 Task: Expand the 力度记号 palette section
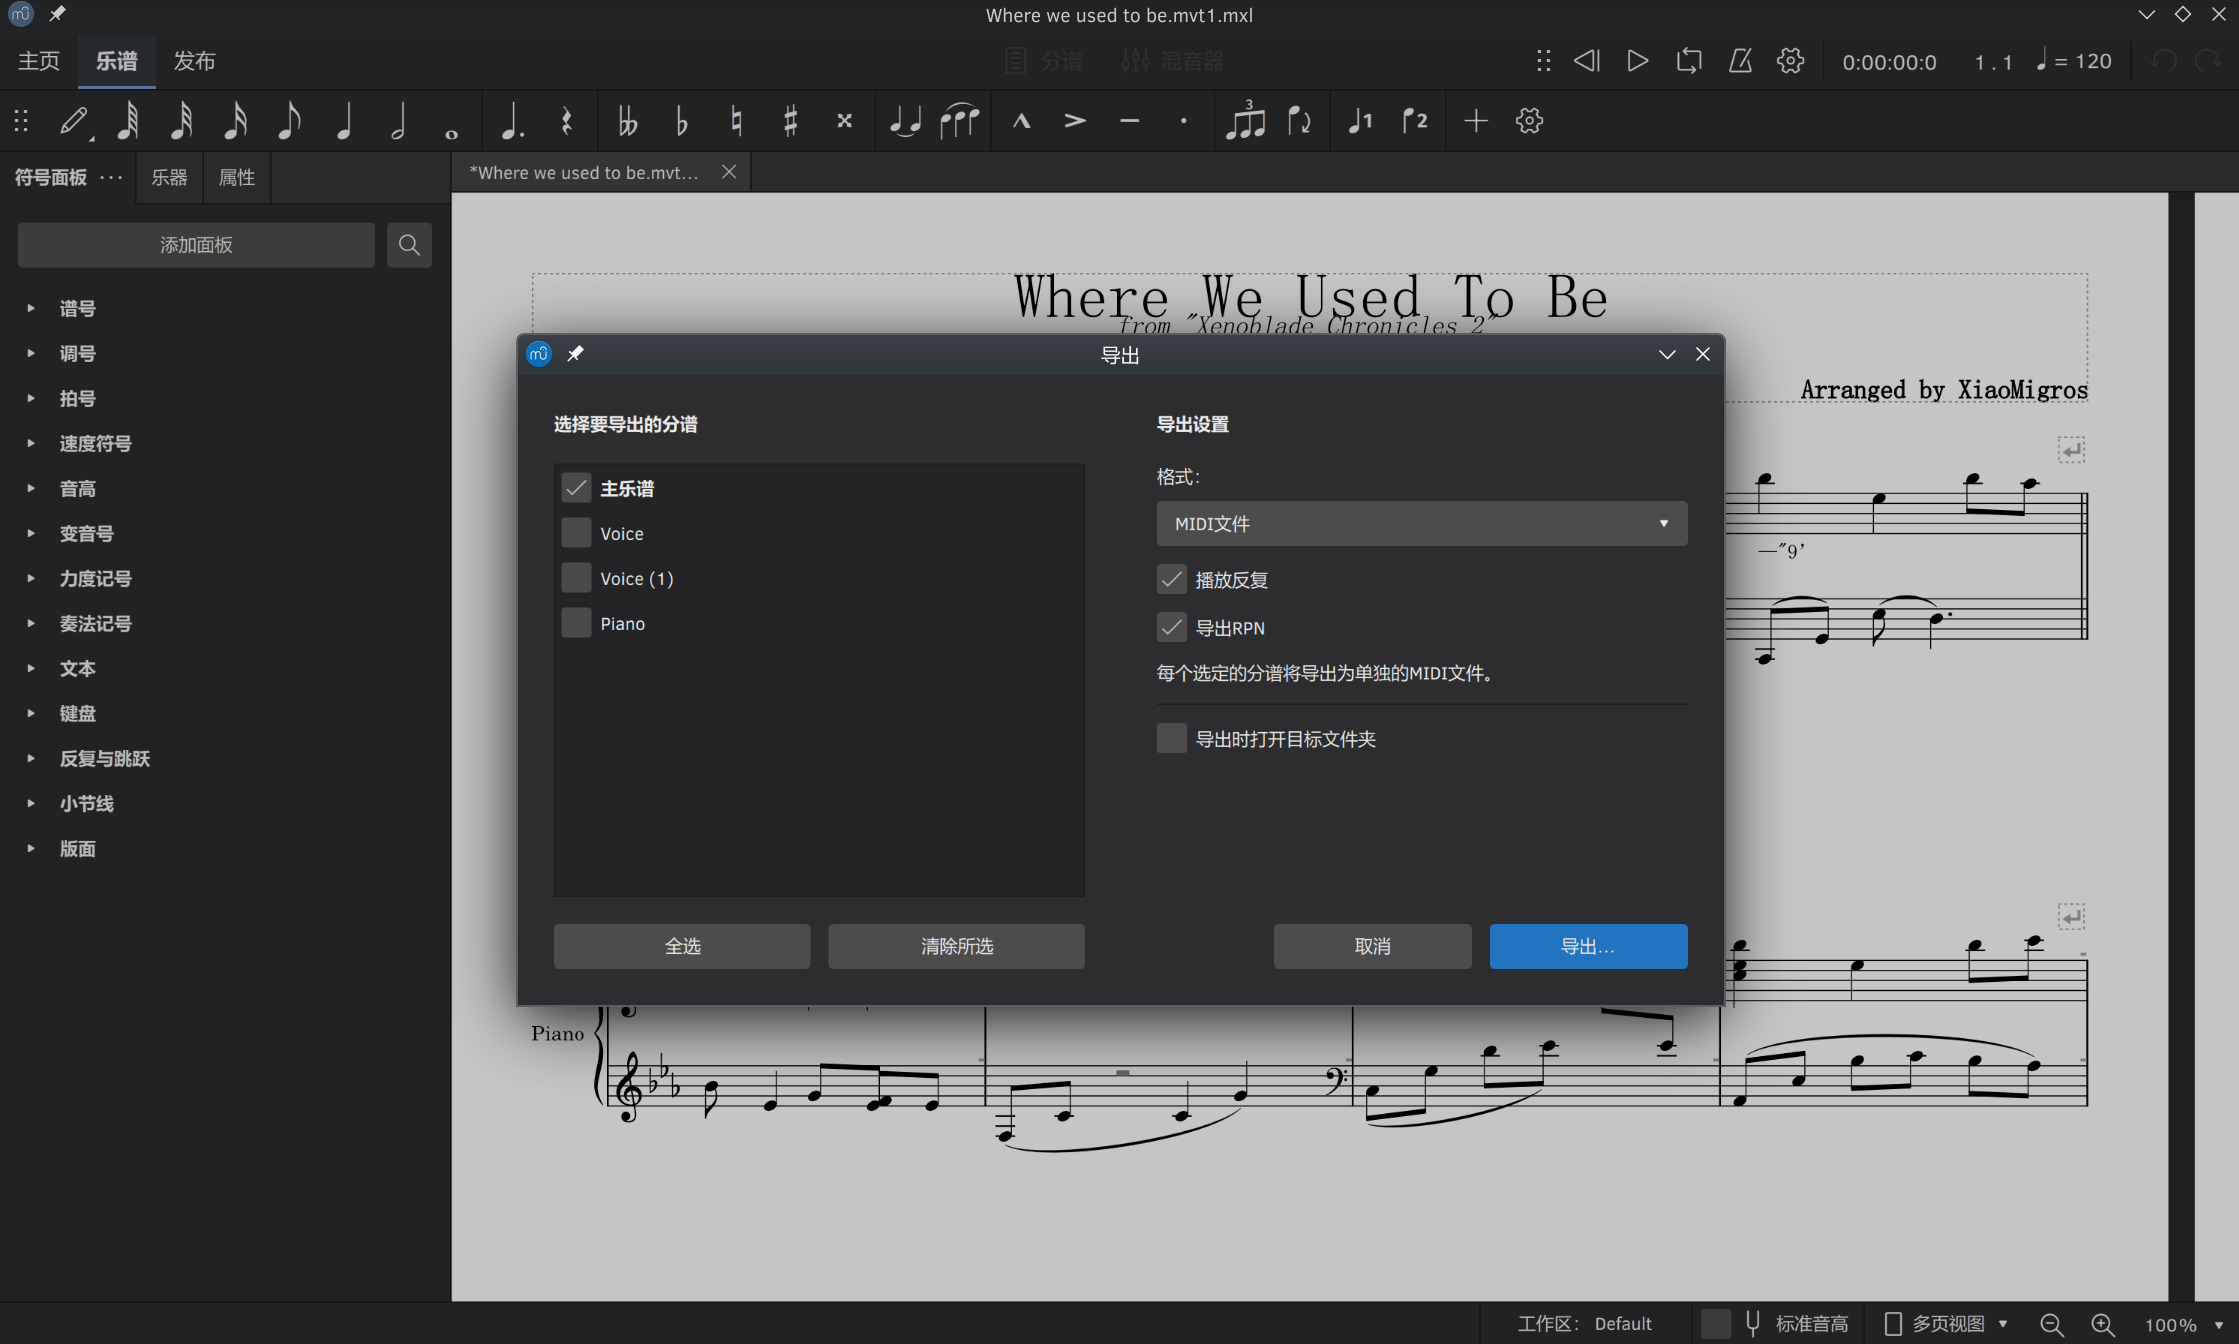pos(95,578)
